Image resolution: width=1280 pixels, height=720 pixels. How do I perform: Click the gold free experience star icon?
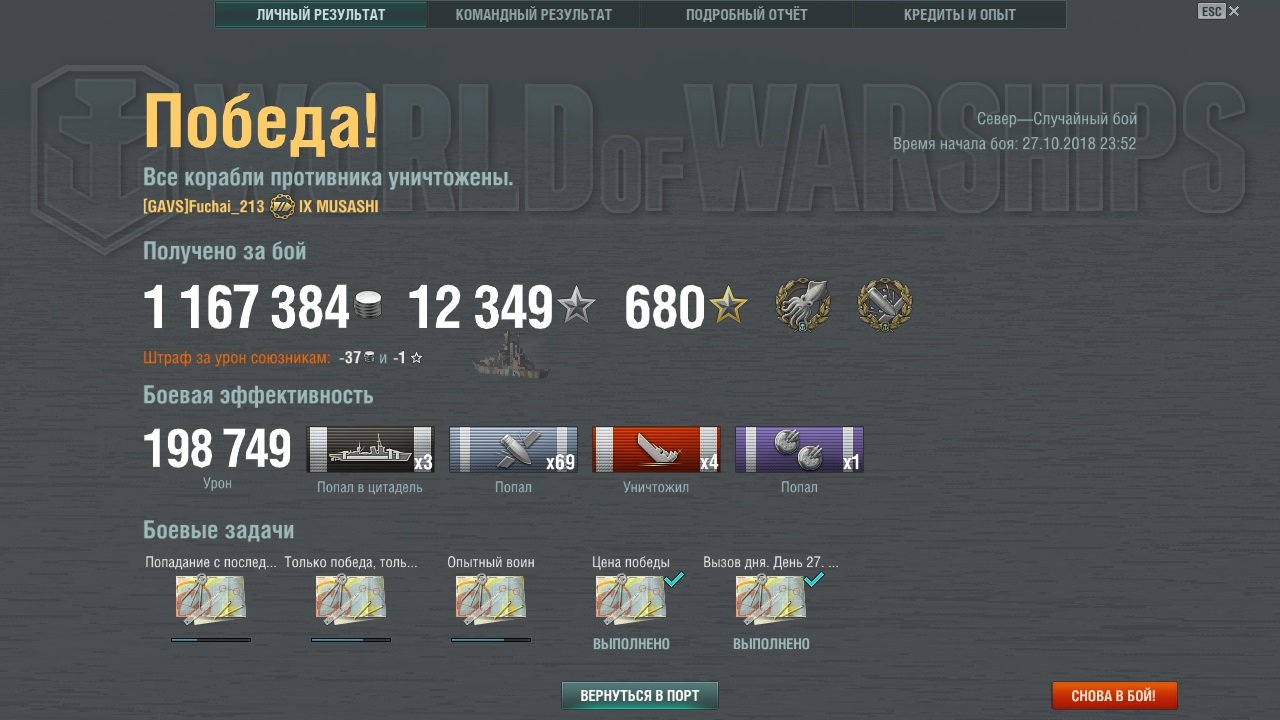pyautogui.click(x=728, y=306)
